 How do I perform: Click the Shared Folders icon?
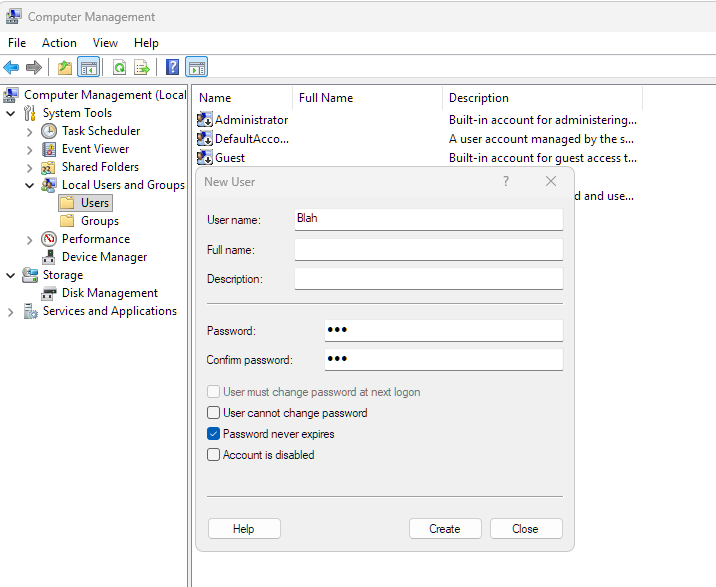(48, 167)
